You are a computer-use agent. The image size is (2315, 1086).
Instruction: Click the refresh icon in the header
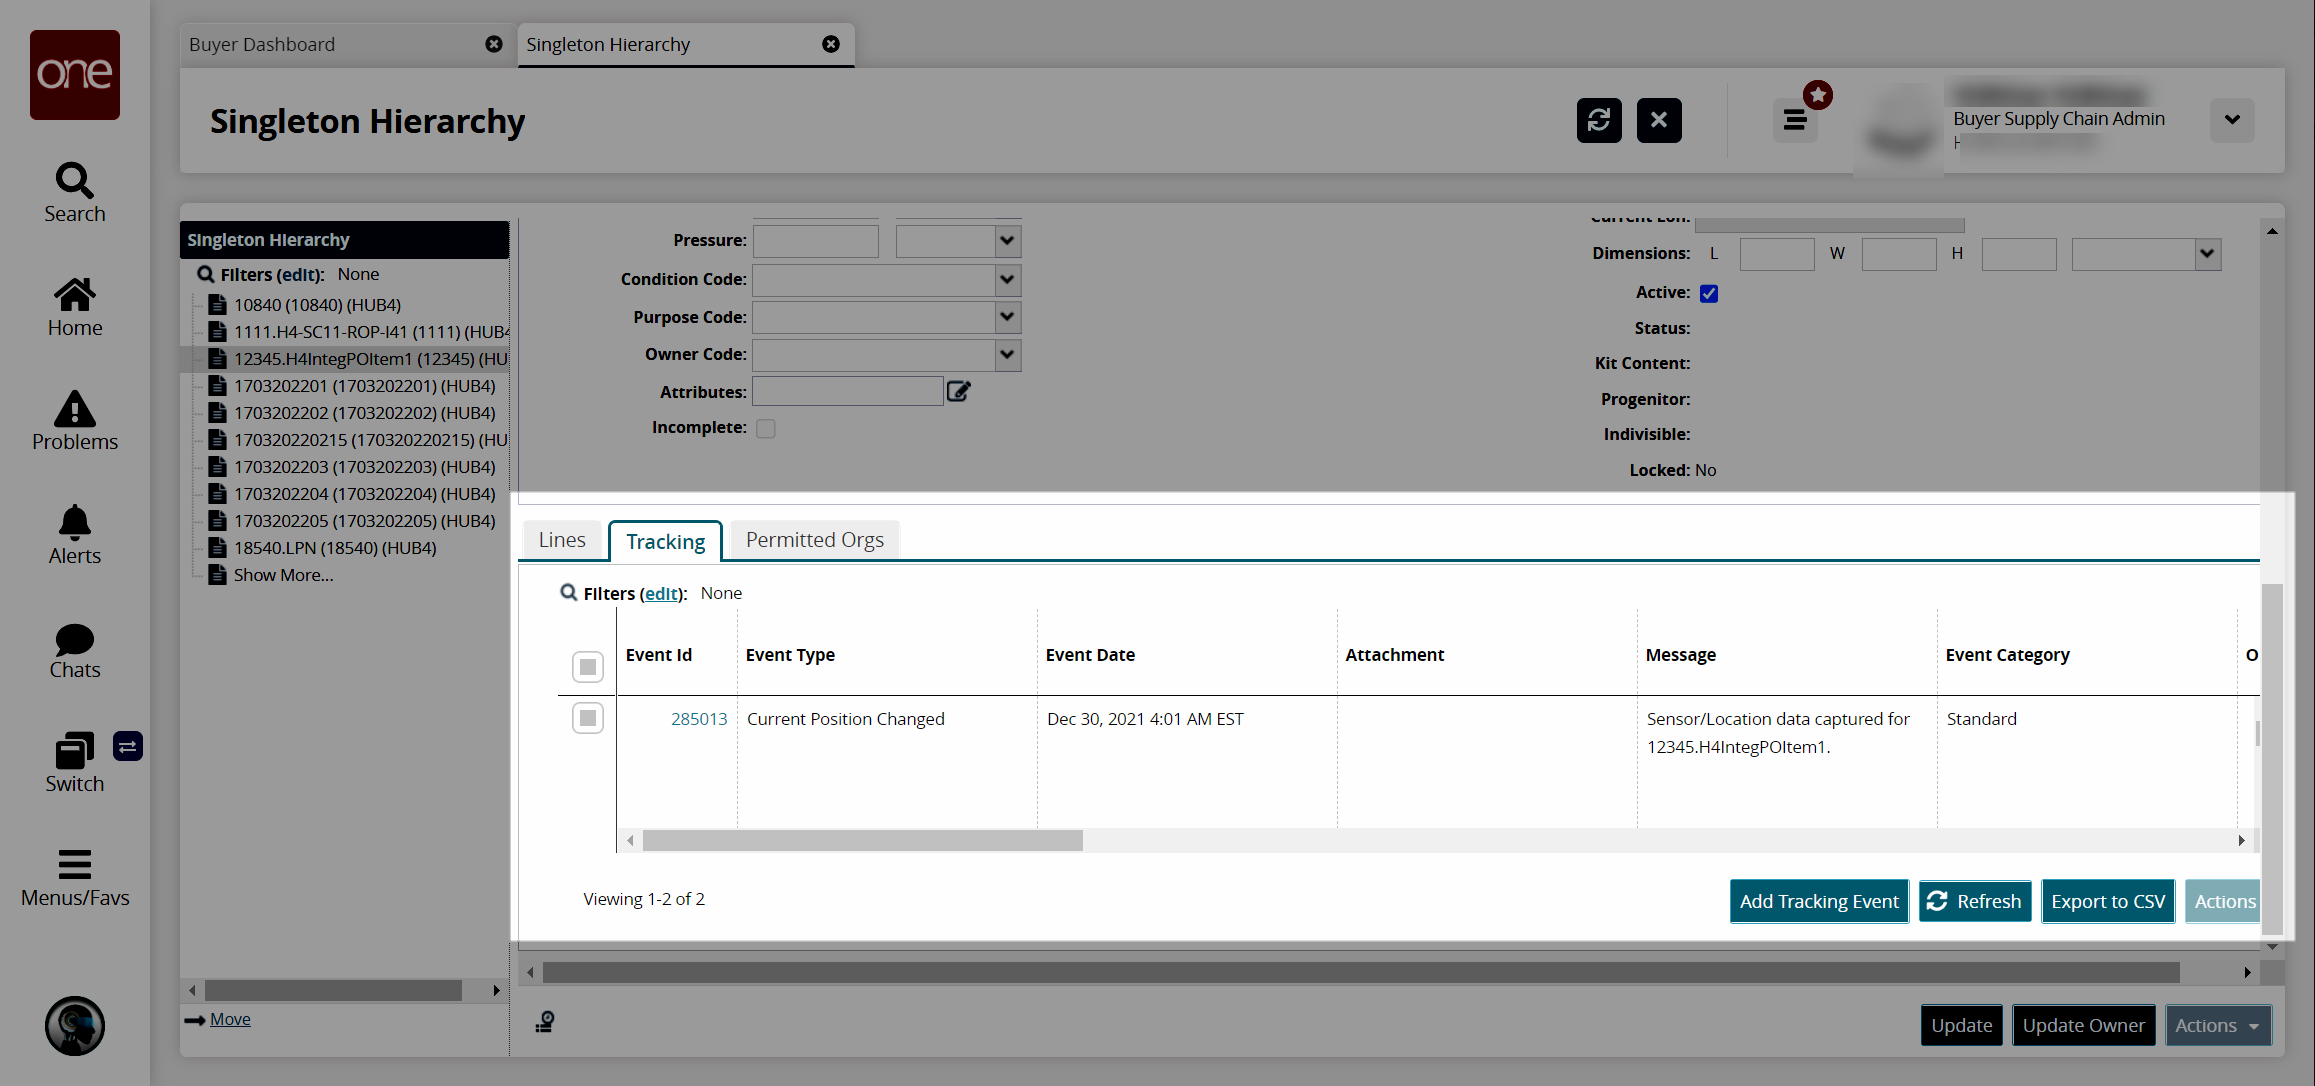1599,120
